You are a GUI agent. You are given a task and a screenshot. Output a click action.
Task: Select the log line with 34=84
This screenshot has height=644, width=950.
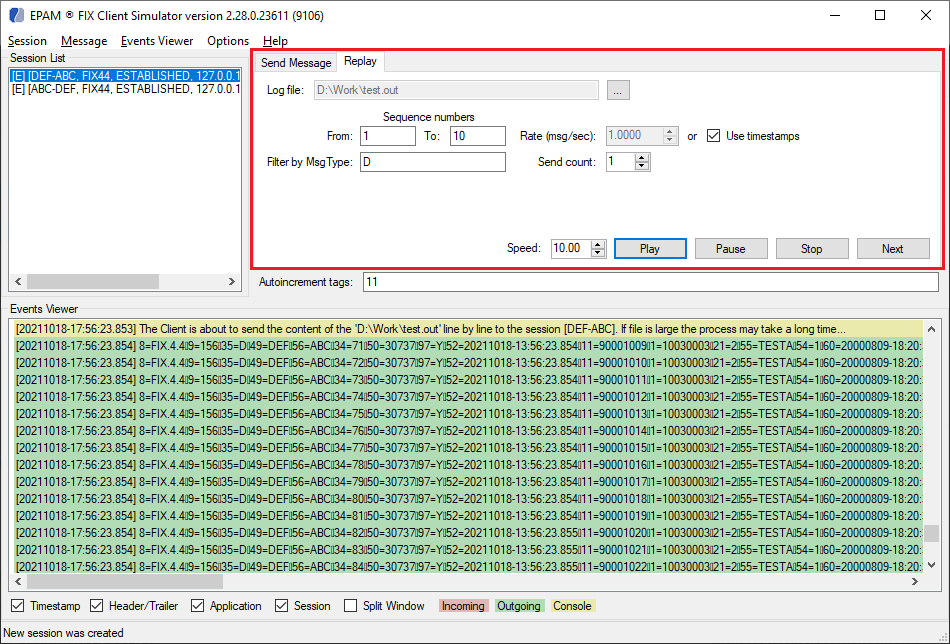(x=468, y=566)
